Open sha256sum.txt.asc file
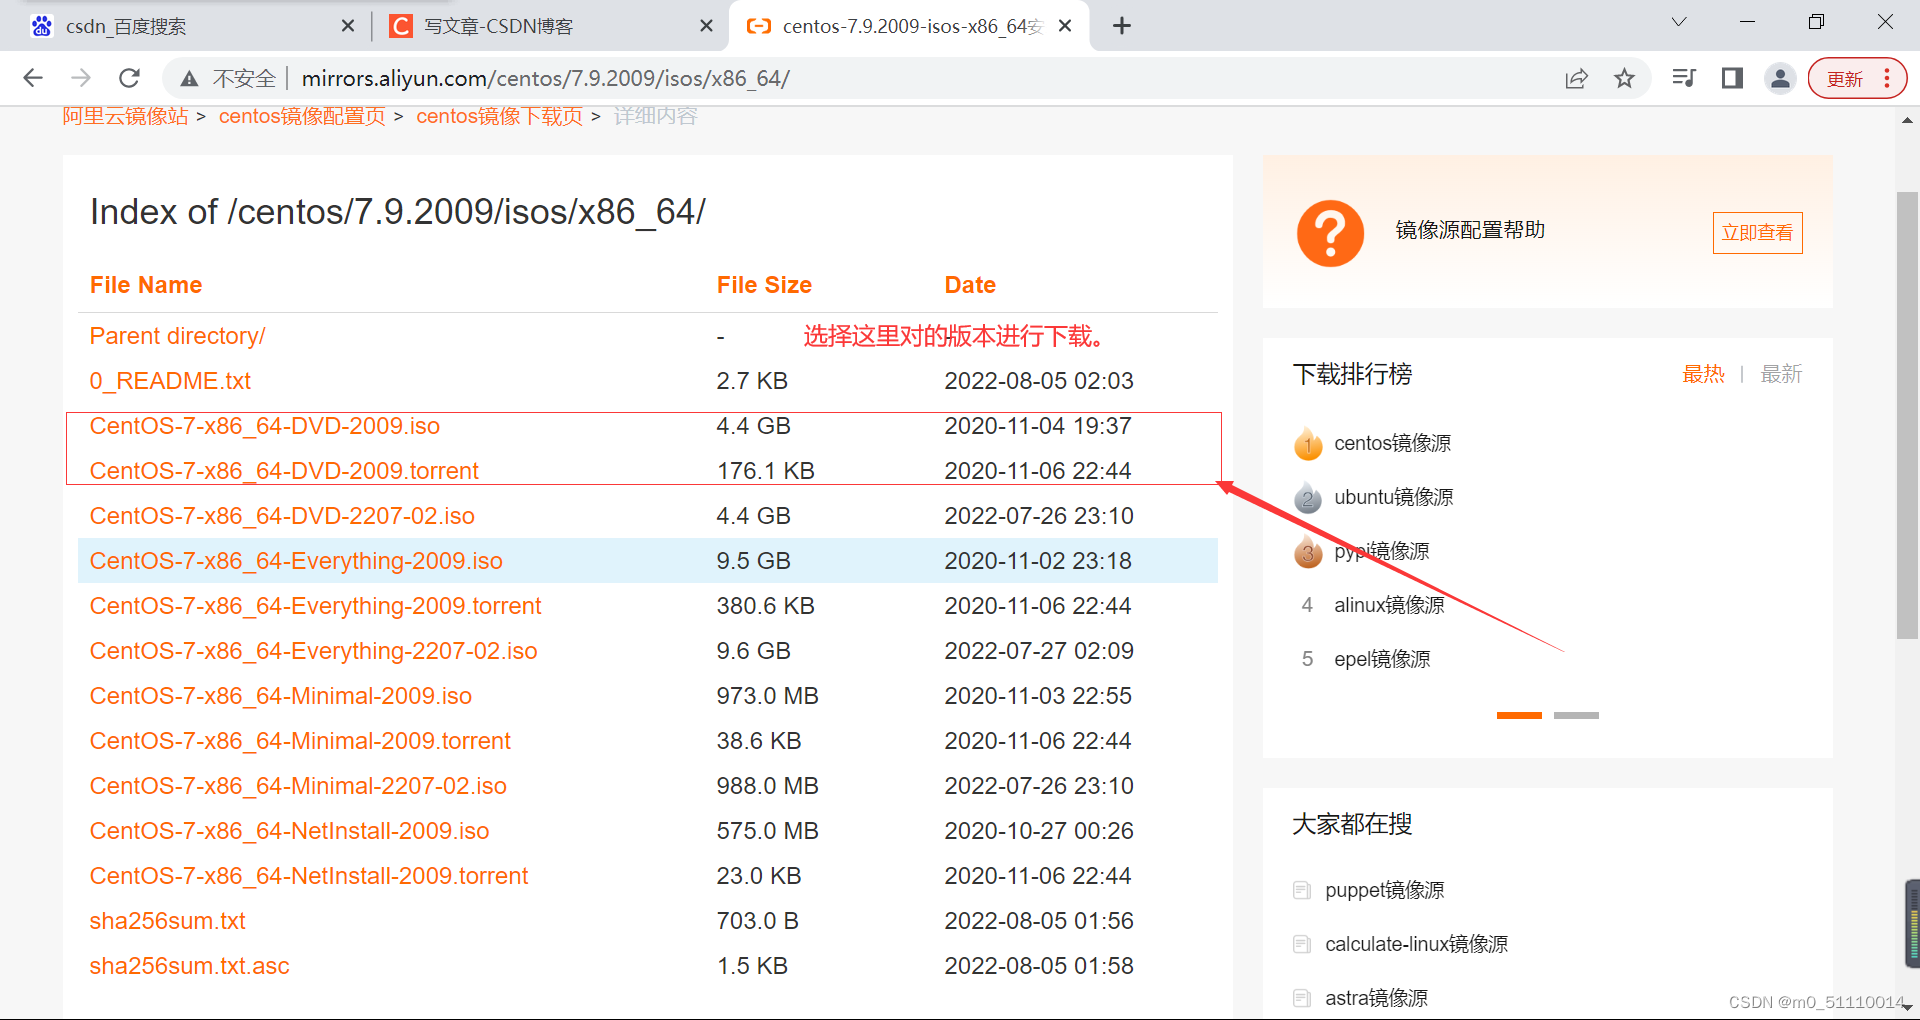 tap(189, 966)
